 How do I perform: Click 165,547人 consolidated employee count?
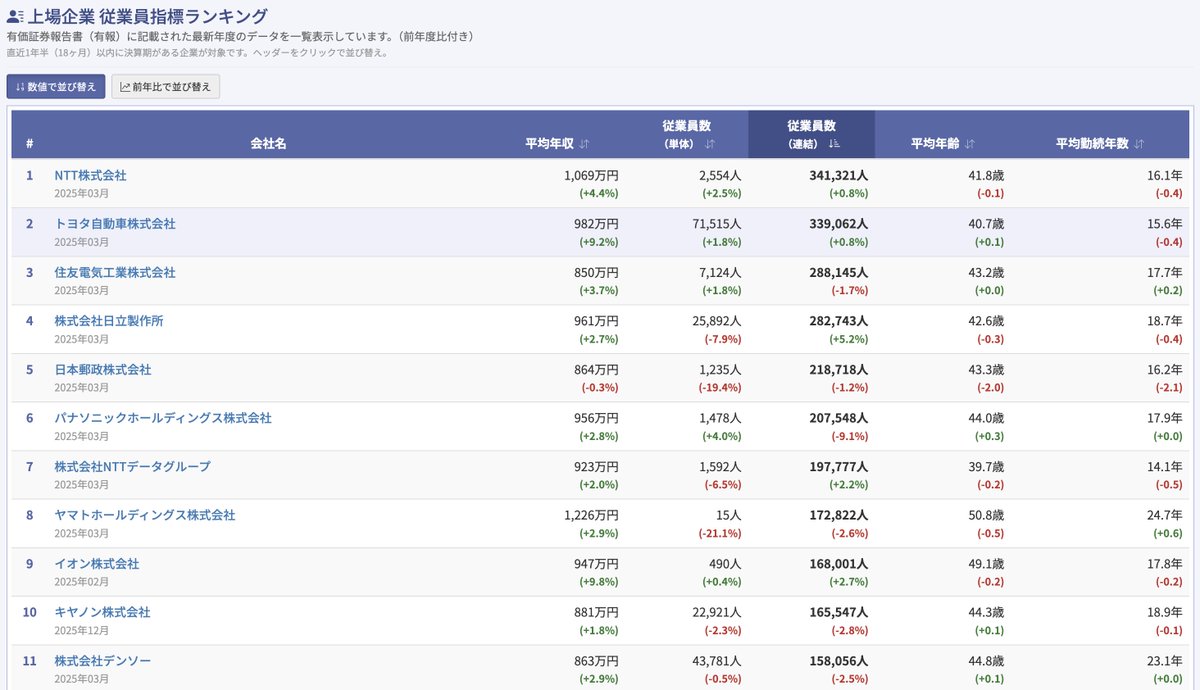click(x=838, y=612)
